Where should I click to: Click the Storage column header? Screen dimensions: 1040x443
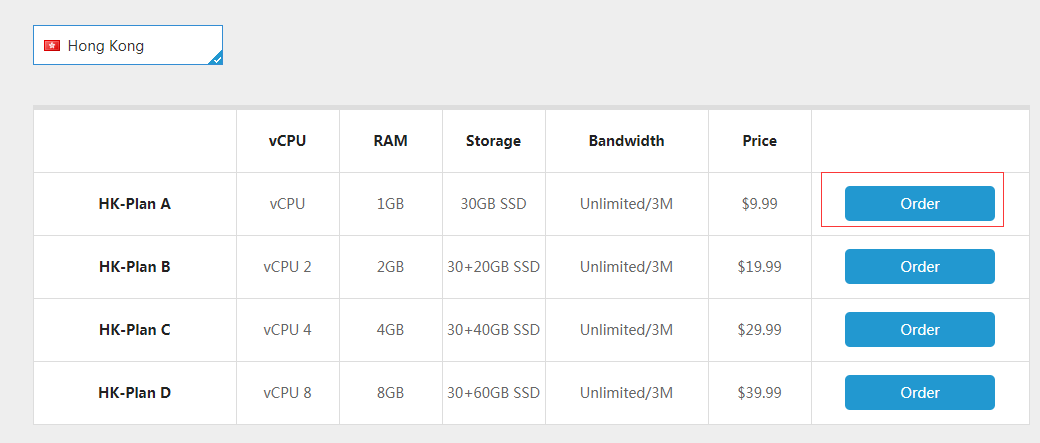coord(493,141)
